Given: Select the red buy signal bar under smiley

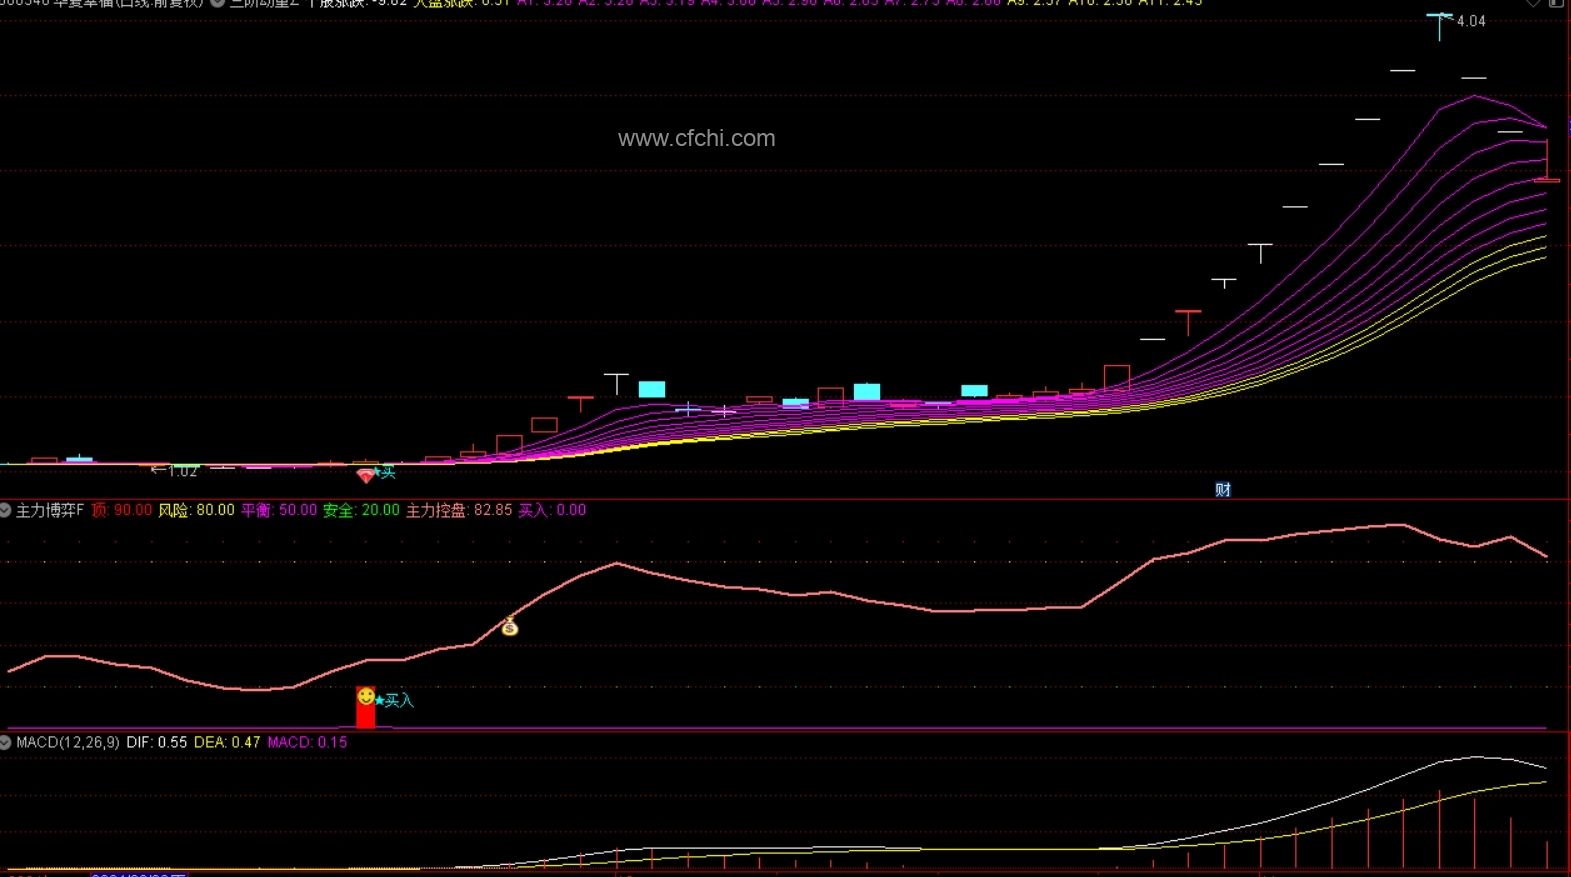Looking at the screenshot, I should [x=366, y=716].
